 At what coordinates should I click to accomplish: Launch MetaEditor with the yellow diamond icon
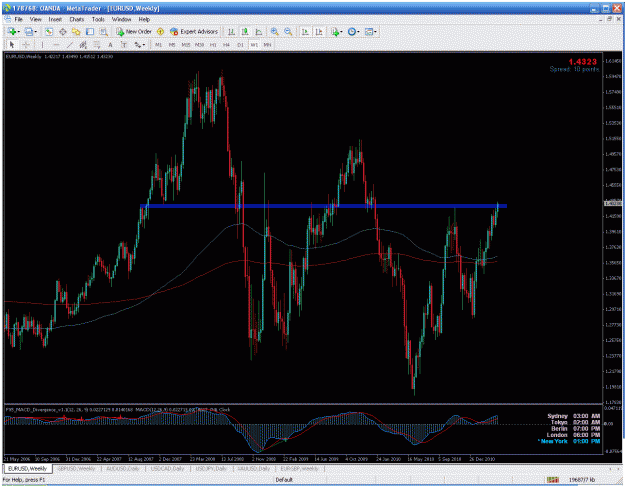160,32
